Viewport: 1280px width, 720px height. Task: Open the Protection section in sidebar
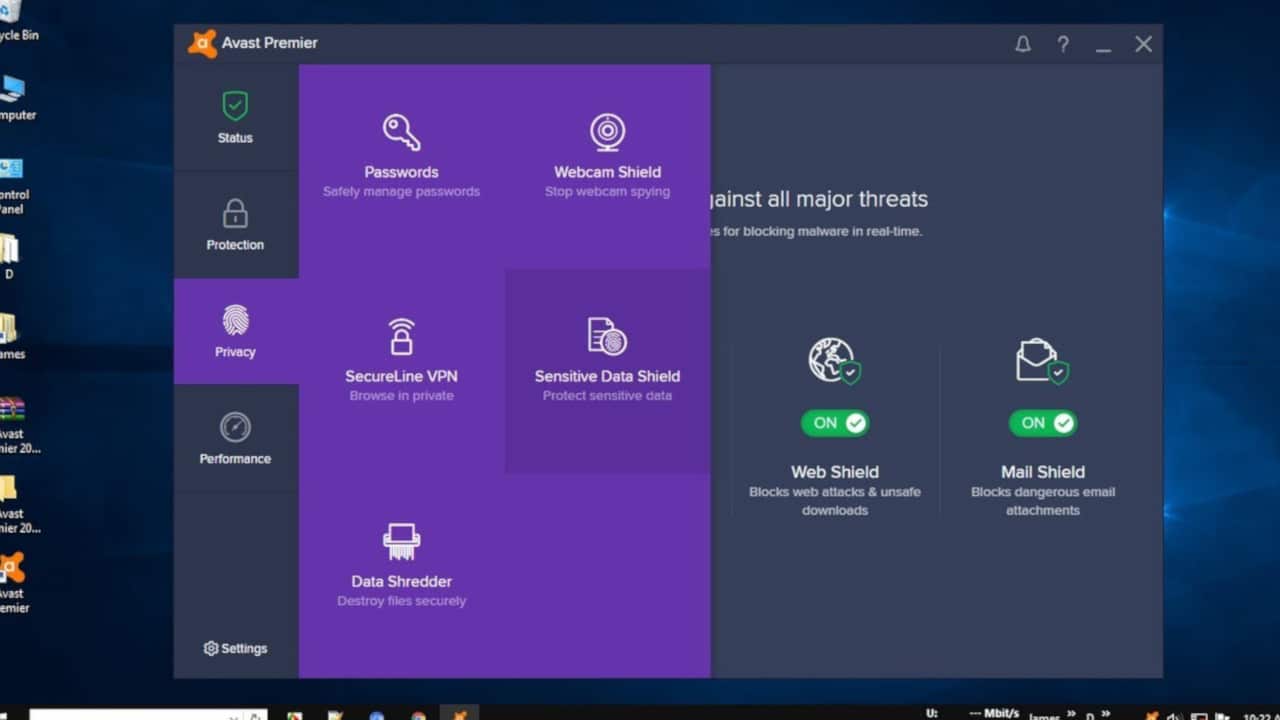pos(236,225)
